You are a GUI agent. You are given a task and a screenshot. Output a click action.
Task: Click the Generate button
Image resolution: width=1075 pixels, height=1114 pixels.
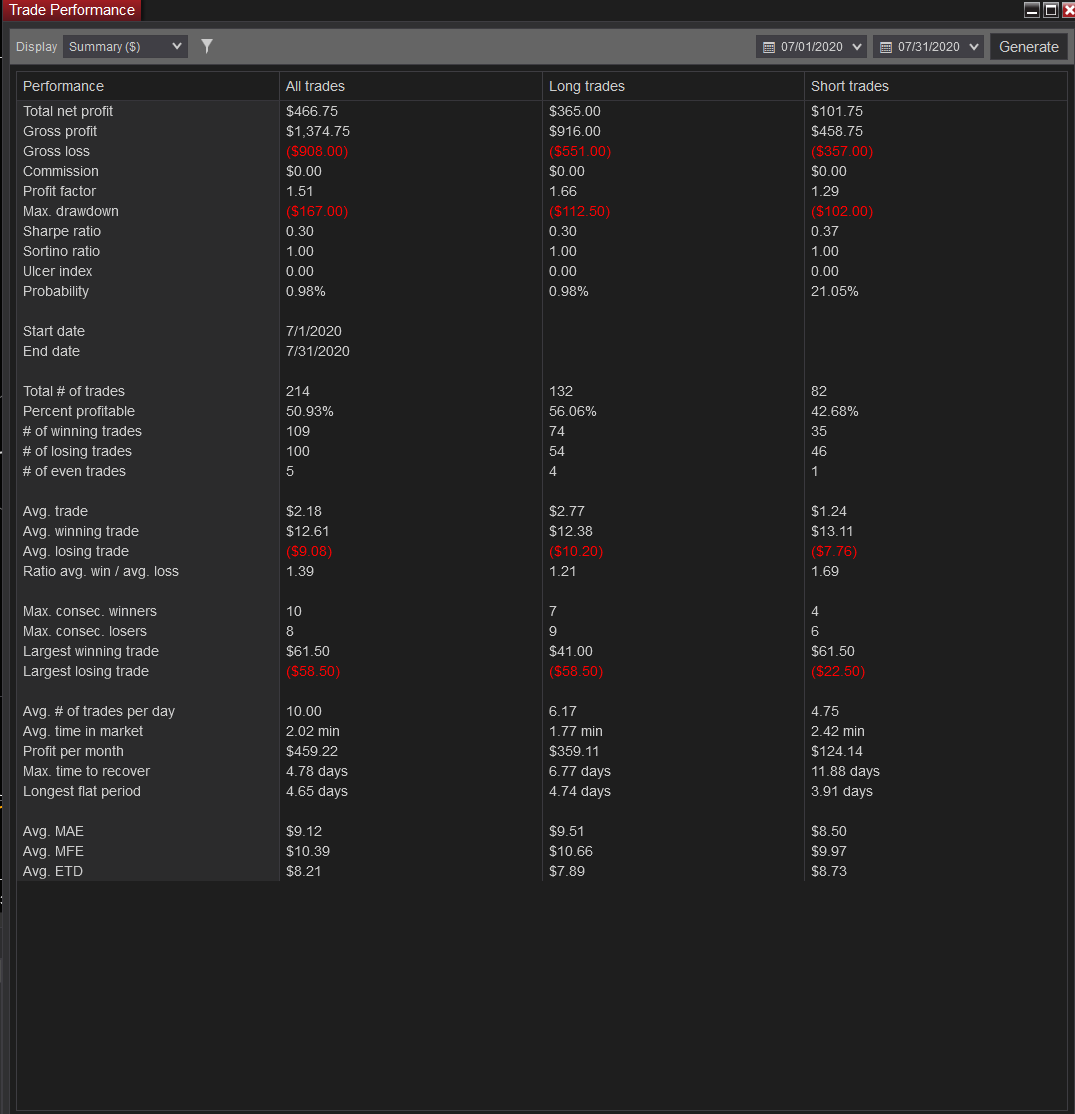tap(1029, 47)
